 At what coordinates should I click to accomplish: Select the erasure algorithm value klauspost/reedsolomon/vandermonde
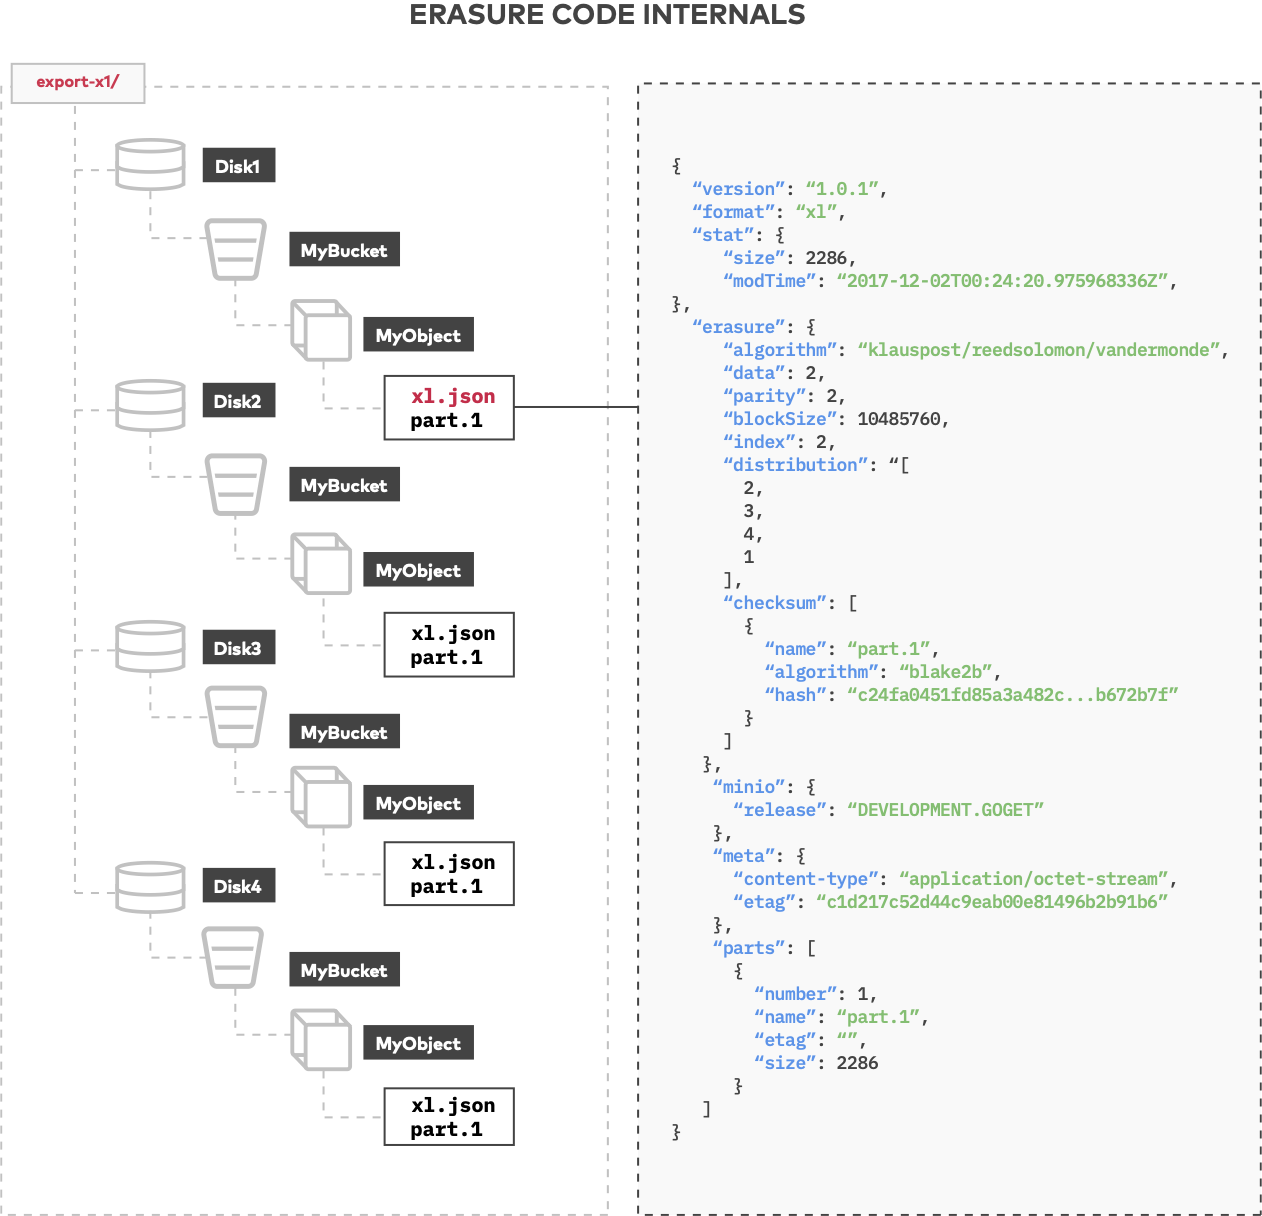point(1041,349)
